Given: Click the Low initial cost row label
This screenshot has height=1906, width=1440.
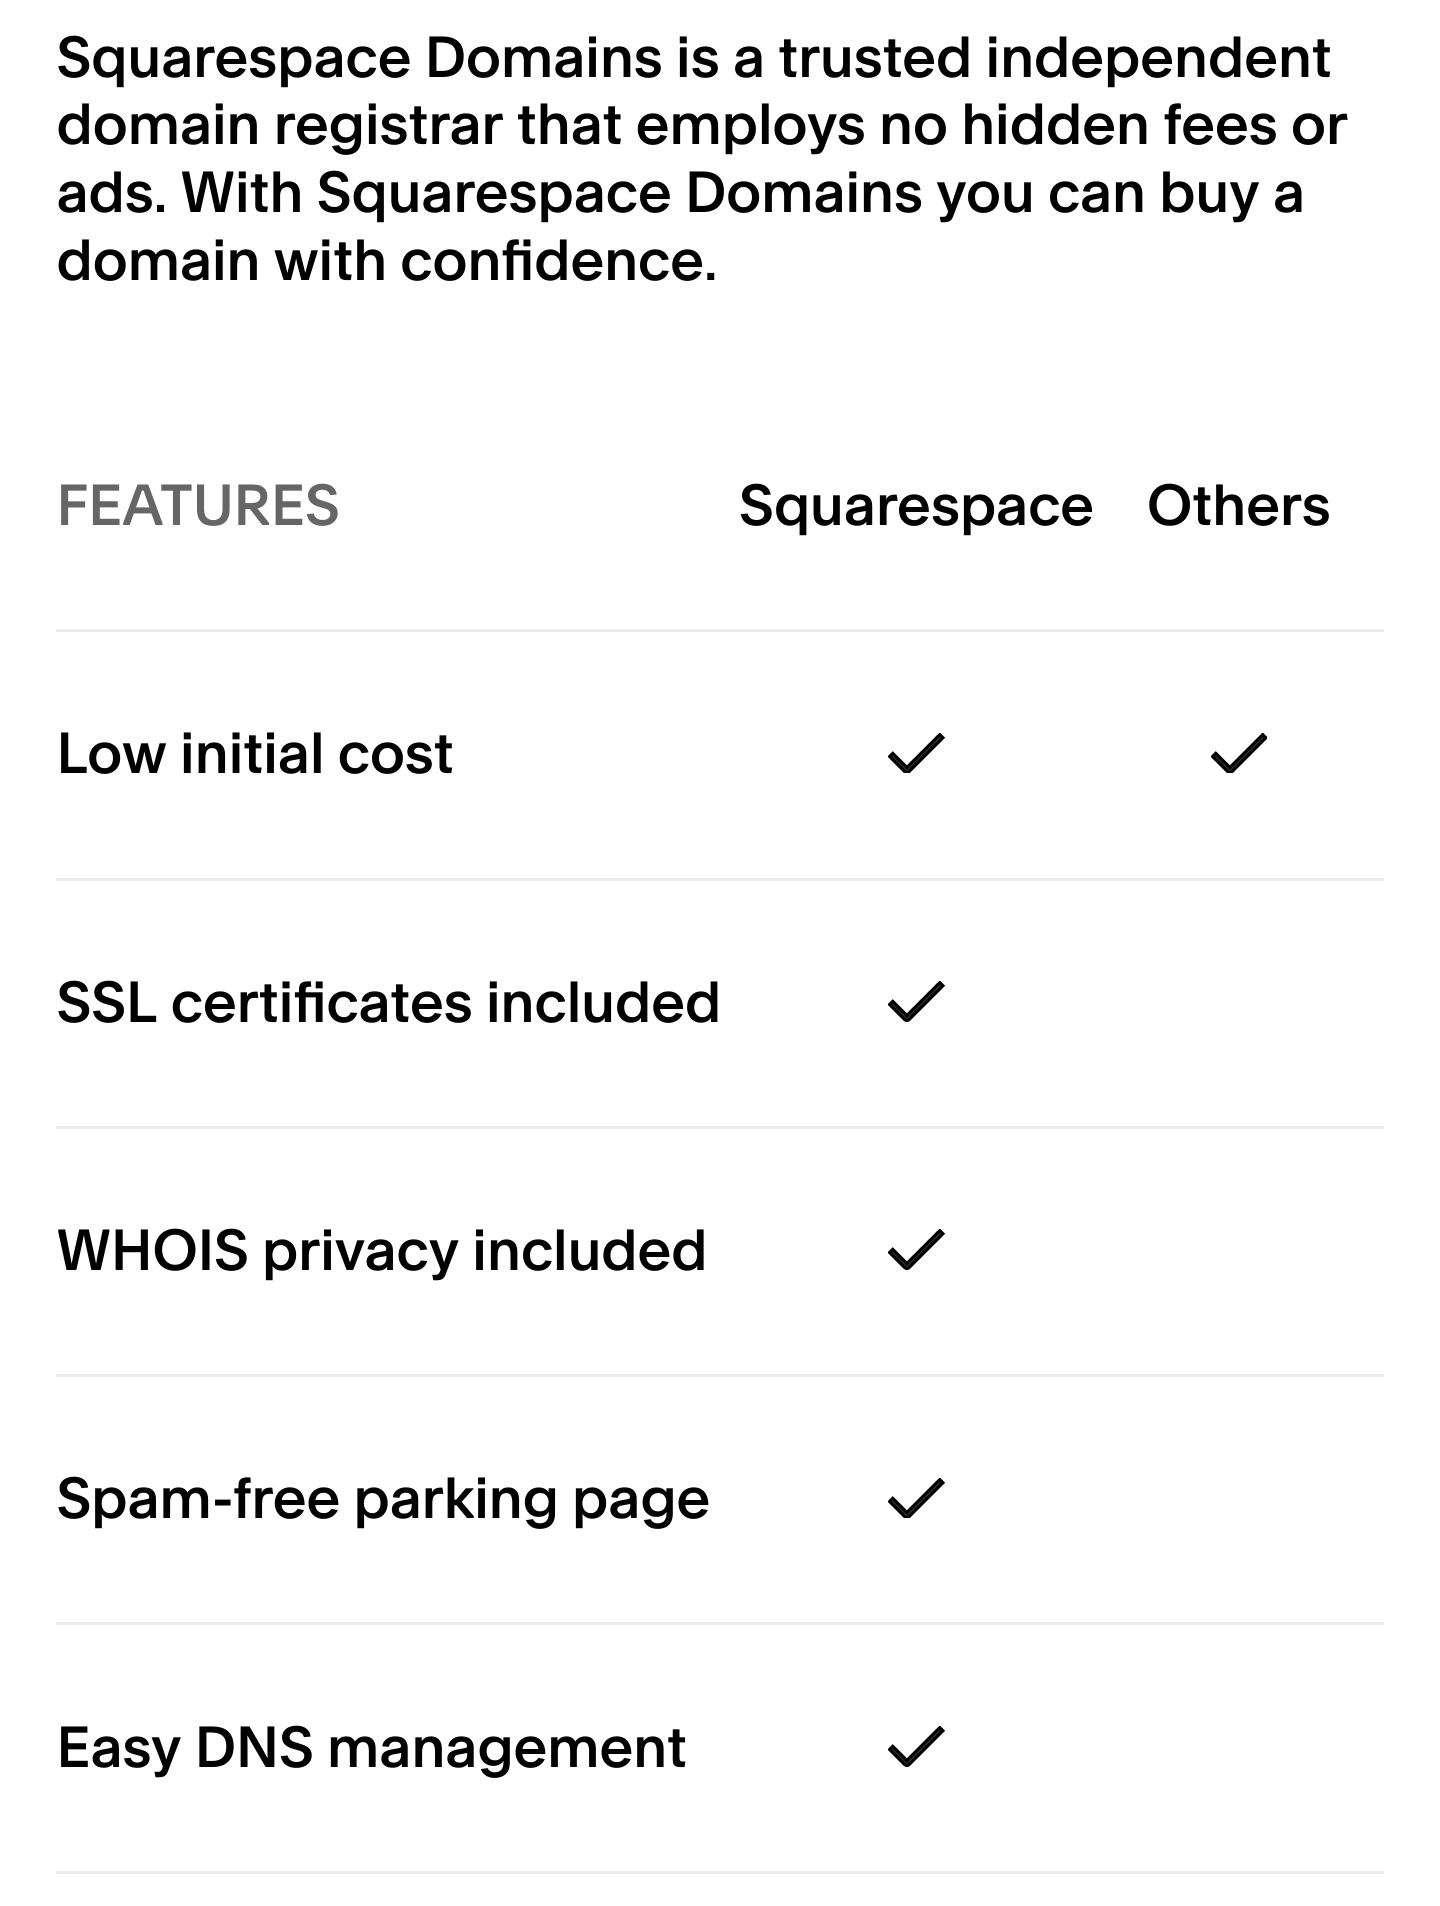Looking at the screenshot, I should (x=255, y=754).
